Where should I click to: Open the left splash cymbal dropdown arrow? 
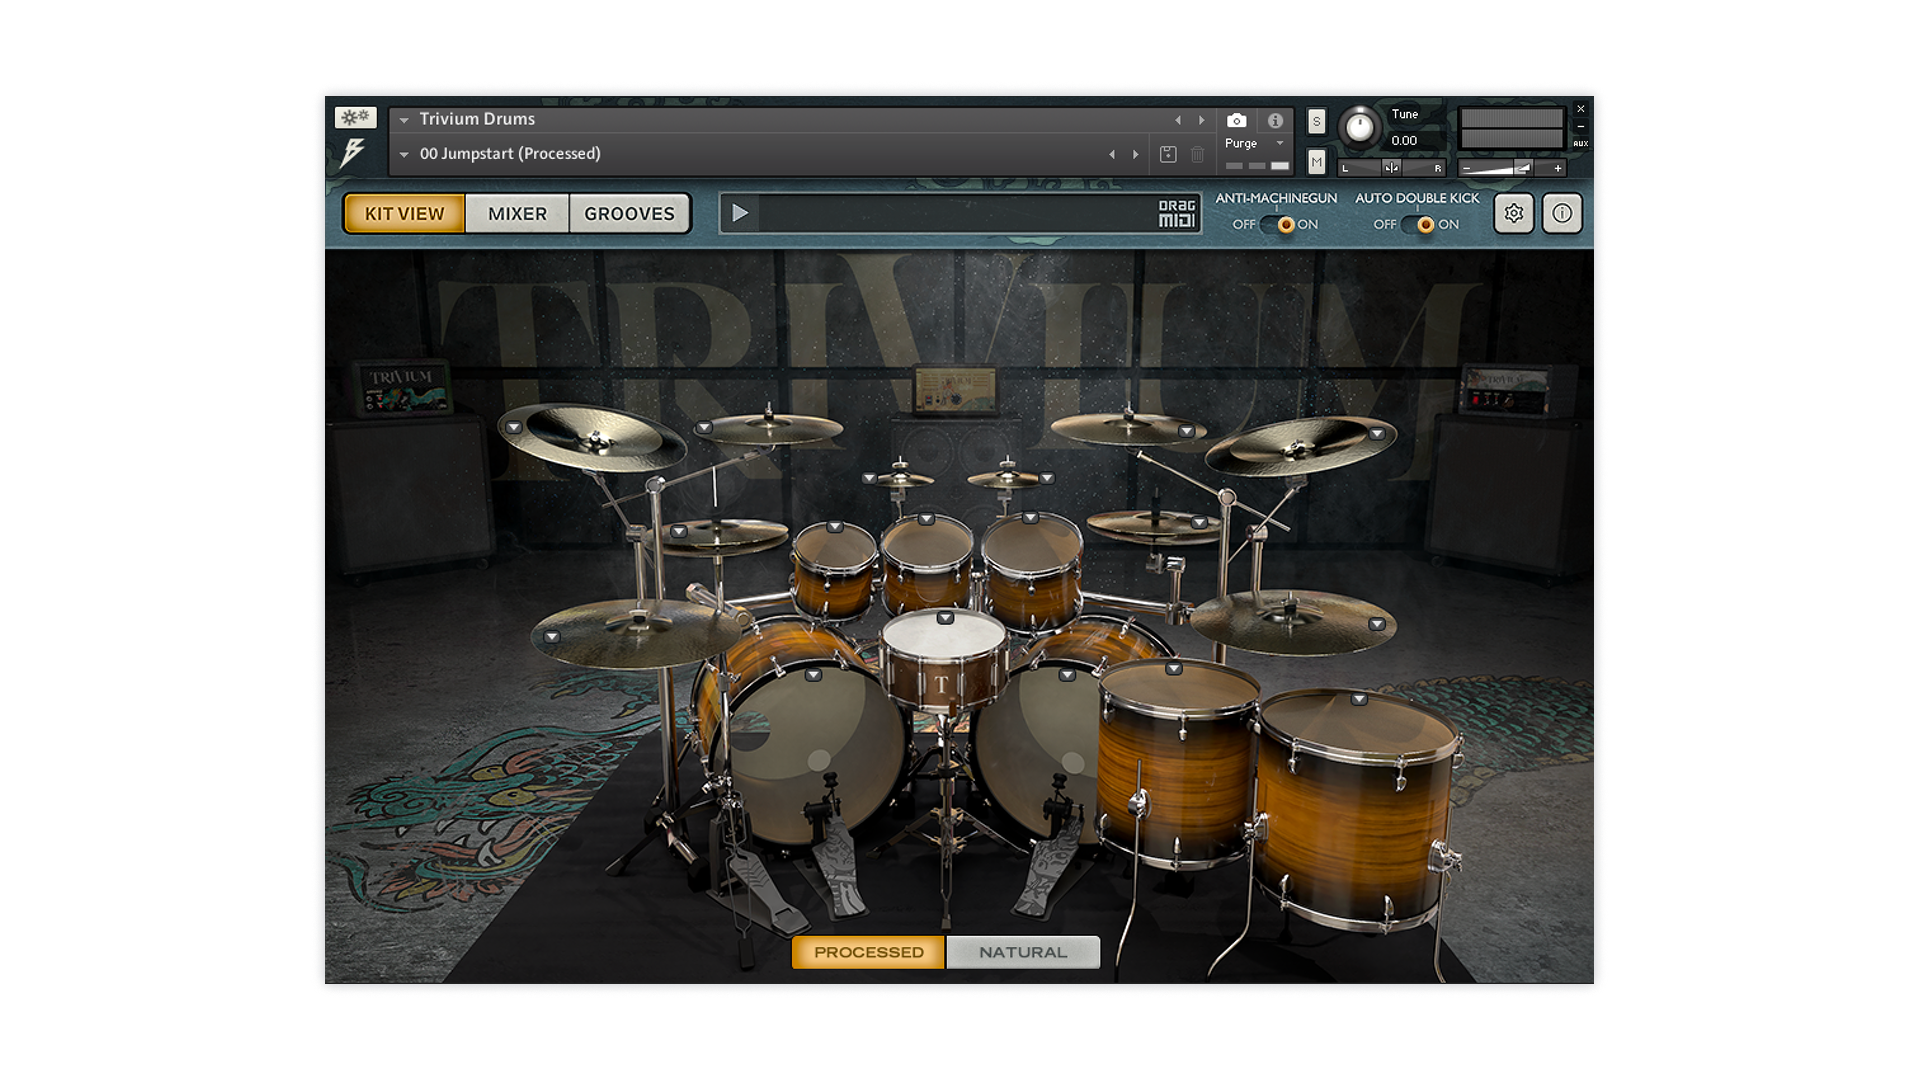(869, 478)
